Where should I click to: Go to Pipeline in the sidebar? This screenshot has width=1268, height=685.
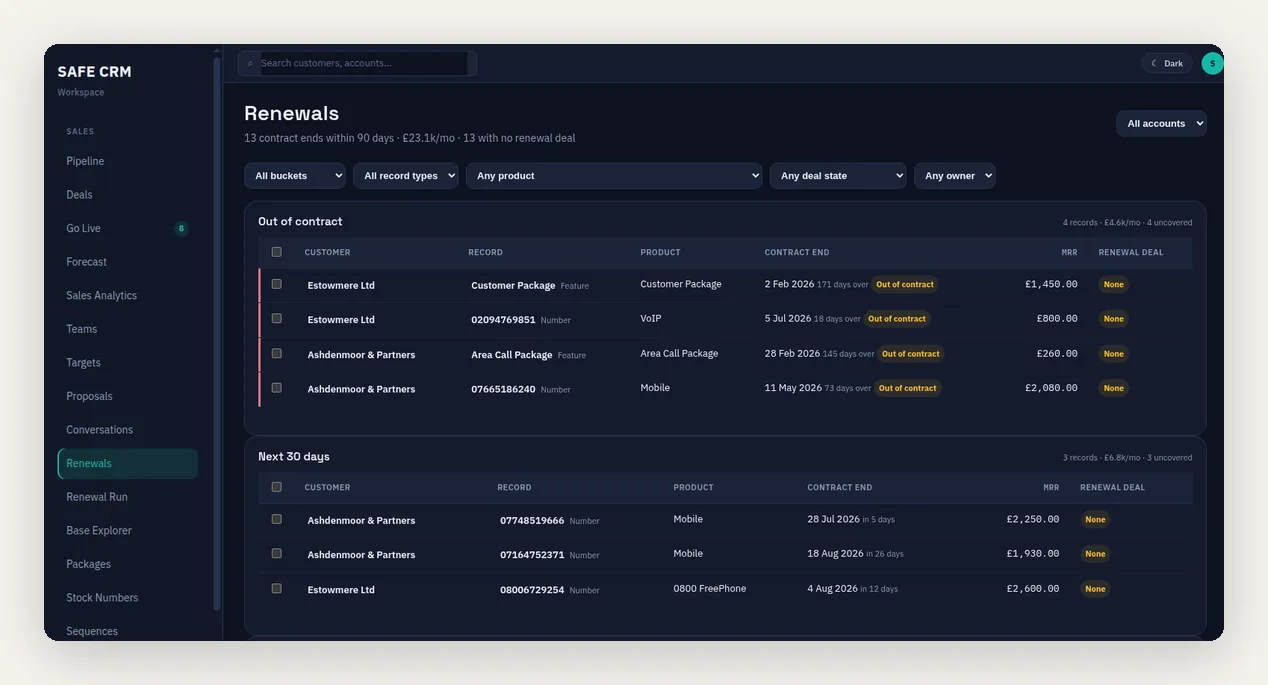(x=128, y=161)
